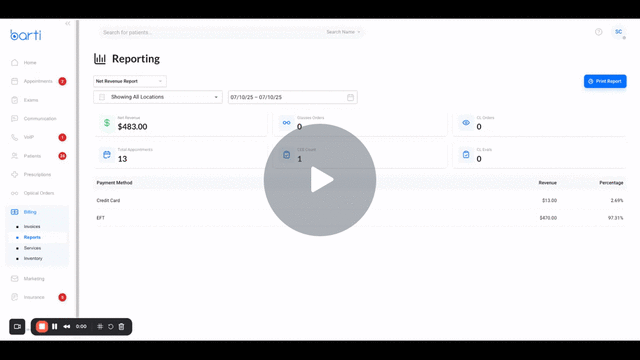Open Exams in the sidebar

pos(31,100)
